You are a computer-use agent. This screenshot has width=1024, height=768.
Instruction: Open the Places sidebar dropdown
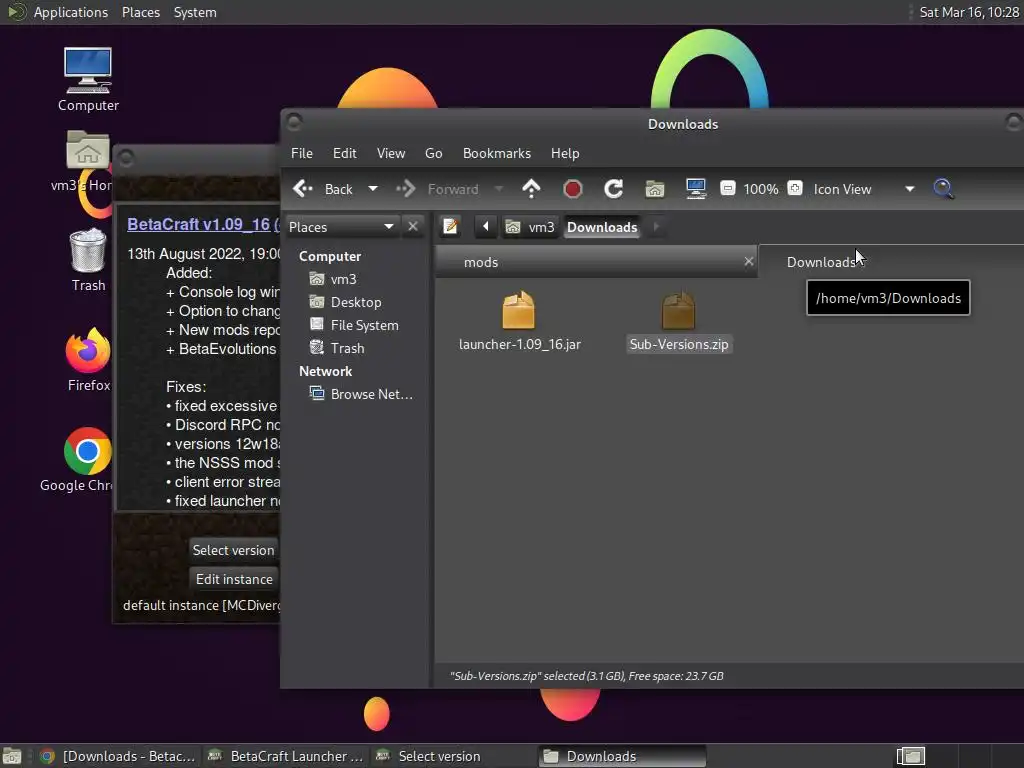(x=342, y=227)
